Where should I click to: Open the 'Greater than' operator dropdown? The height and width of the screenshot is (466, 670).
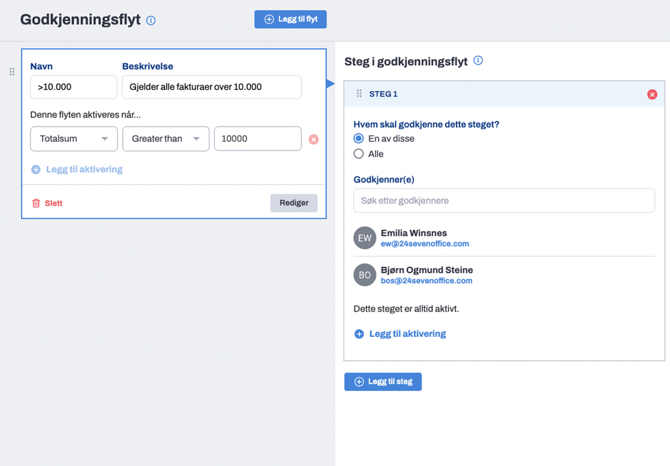(165, 139)
